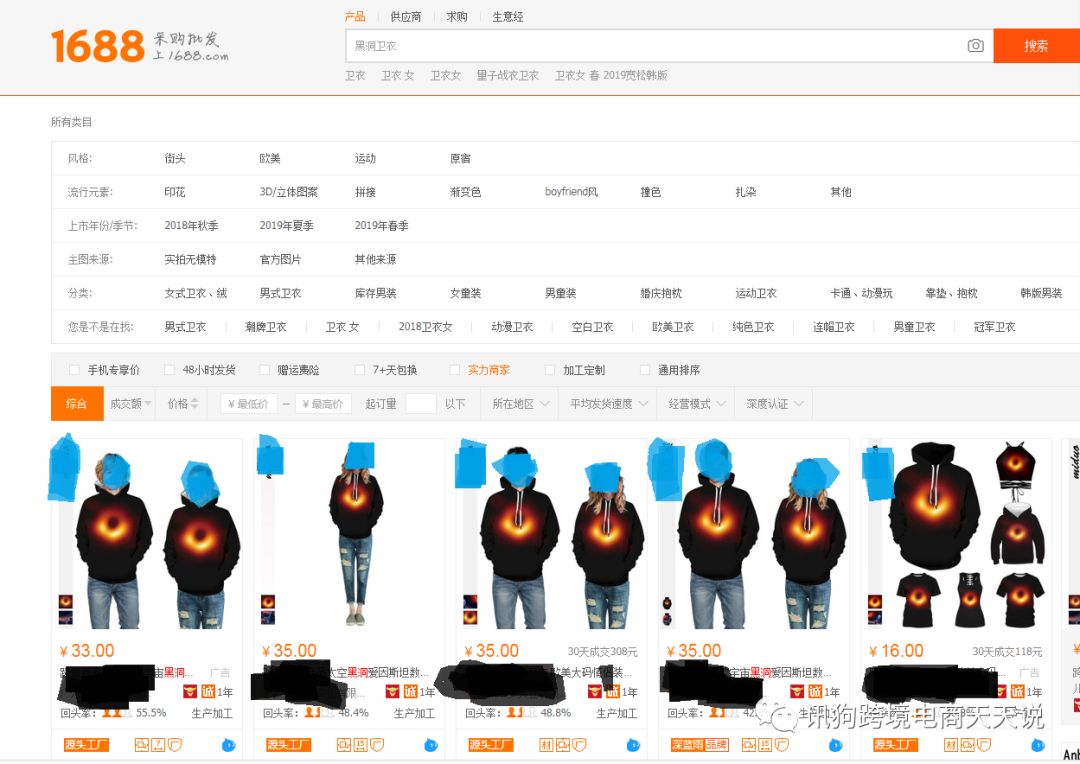Filter by 街头 style
Viewport: 1080px width, 764px height.
175,158
